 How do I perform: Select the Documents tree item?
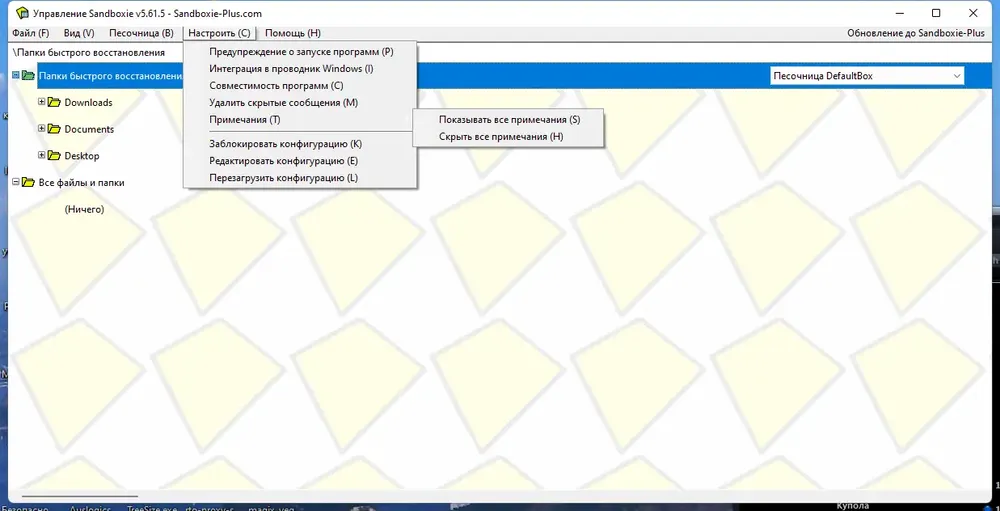coord(89,130)
